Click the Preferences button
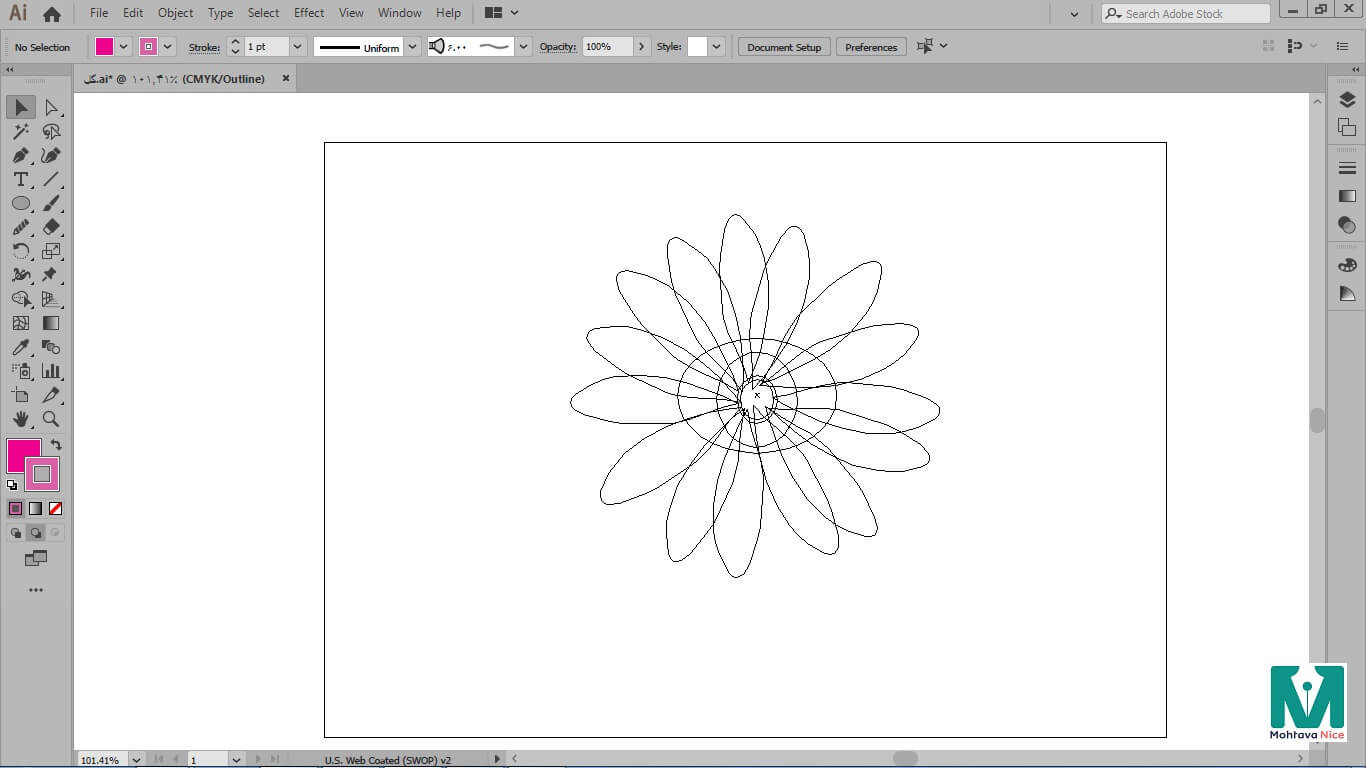Viewport: 1366px width, 768px height. (871, 47)
